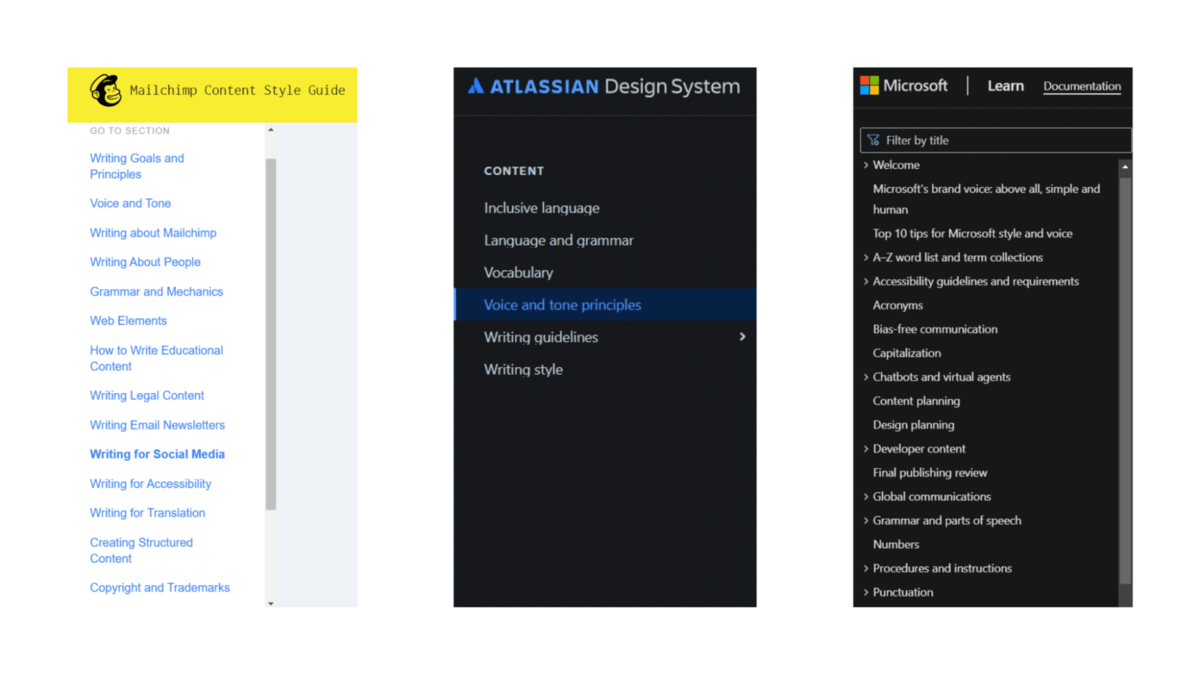Click the Mailchimp sidebar scroll-up arrow
This screenshot has width=1200, height=675.
pos(270,130)
